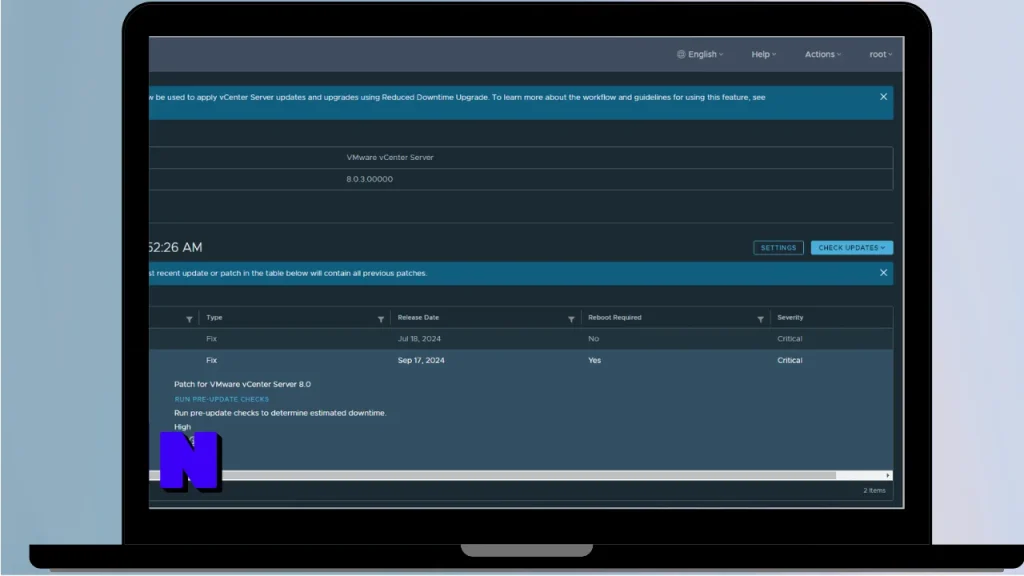Select the Jul 18, 2024 release row
Screen dimensions: 1024x576
520,338
